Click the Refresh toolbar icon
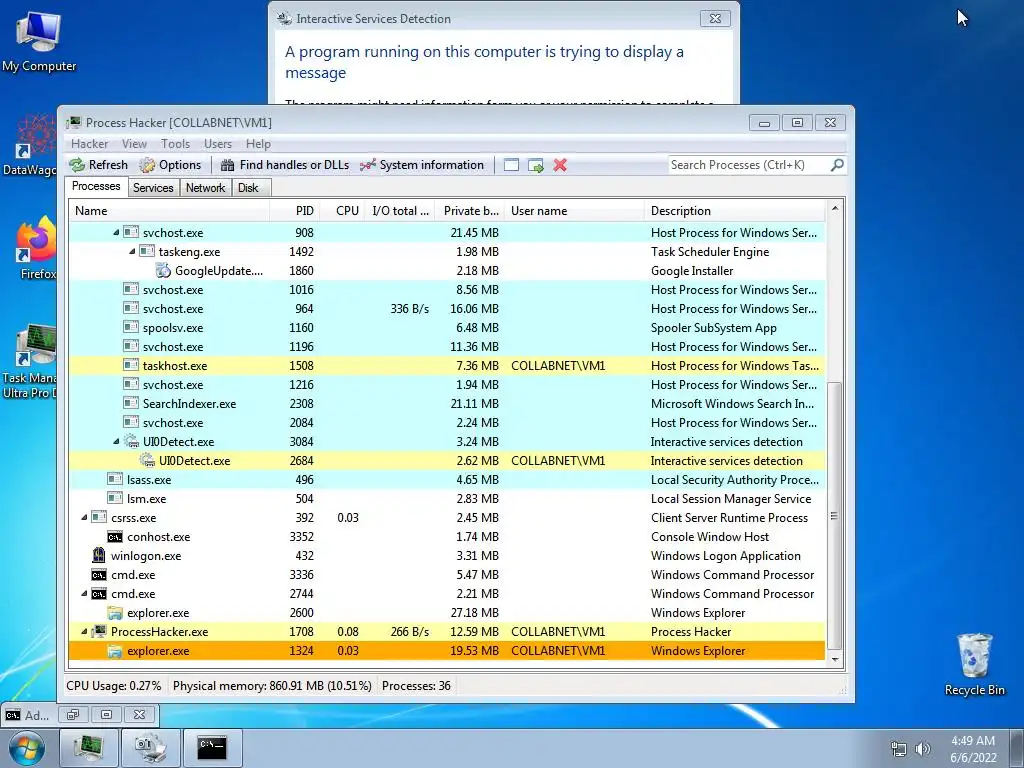 click(77, 165)
